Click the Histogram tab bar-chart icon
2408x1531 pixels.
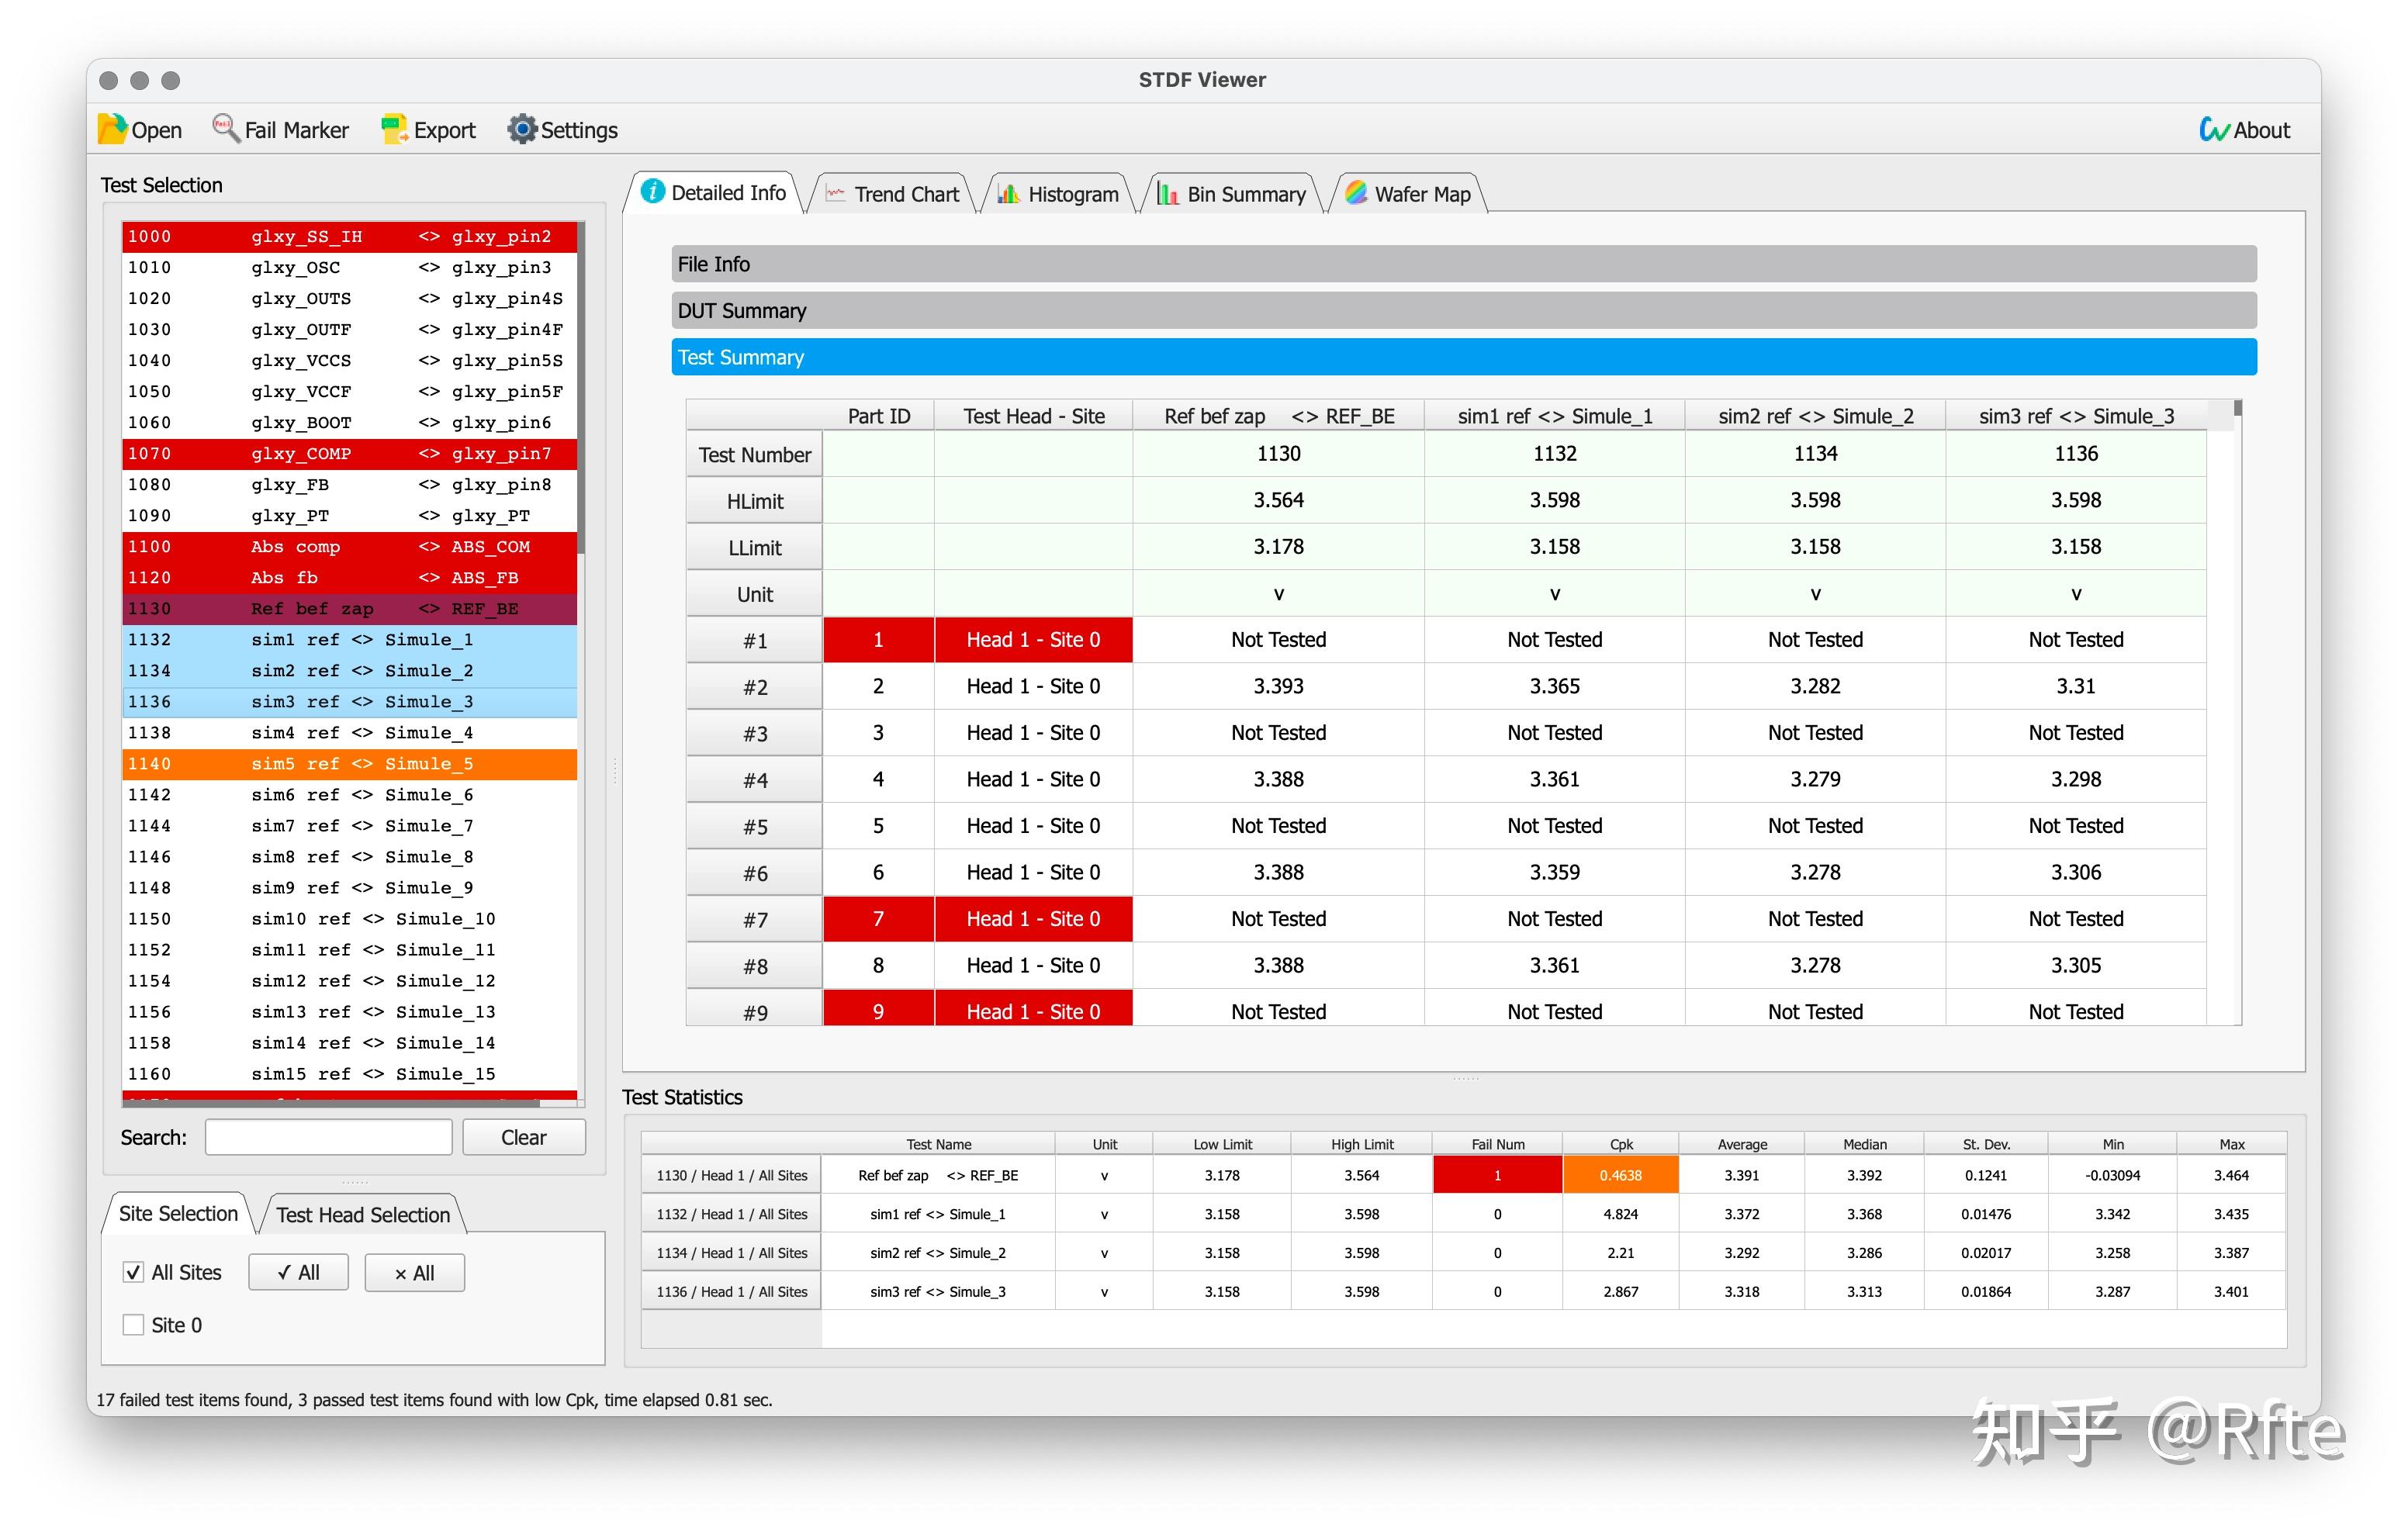(1008, 194)
